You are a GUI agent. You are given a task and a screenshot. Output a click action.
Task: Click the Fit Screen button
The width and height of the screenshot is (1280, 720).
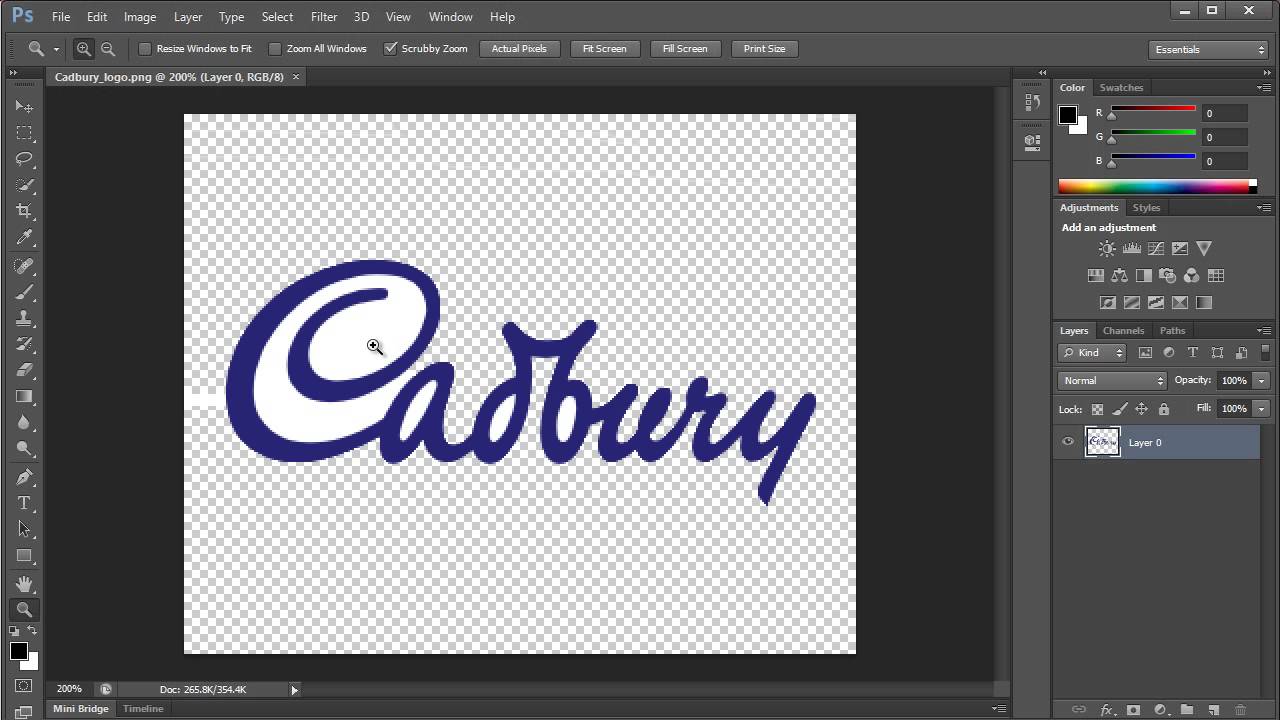point(604,48)
